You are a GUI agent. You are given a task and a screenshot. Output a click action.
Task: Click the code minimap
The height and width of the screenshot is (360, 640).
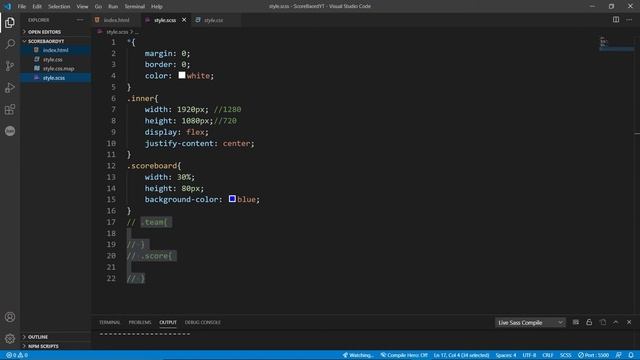pos(616,44)
